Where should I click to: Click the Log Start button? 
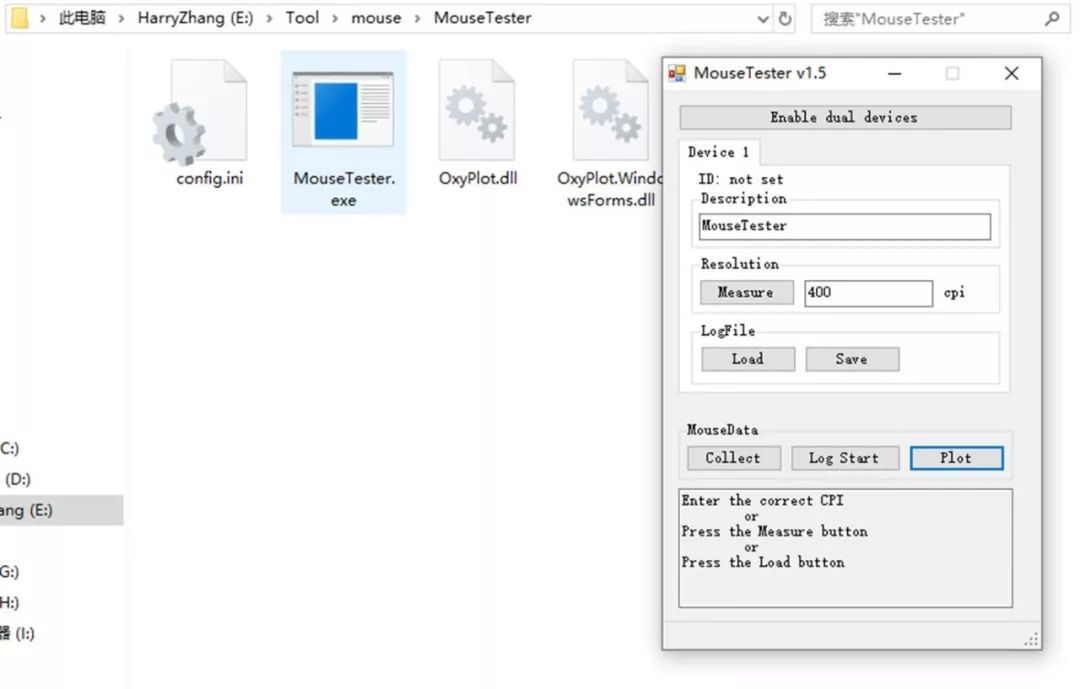click(845, 458)
